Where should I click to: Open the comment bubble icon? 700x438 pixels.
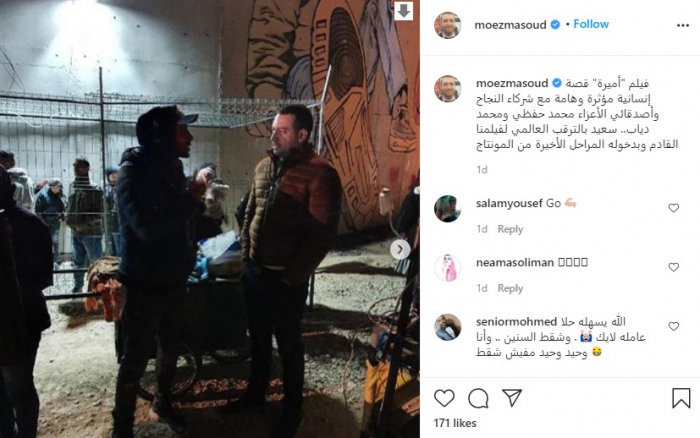pos(478,398)
